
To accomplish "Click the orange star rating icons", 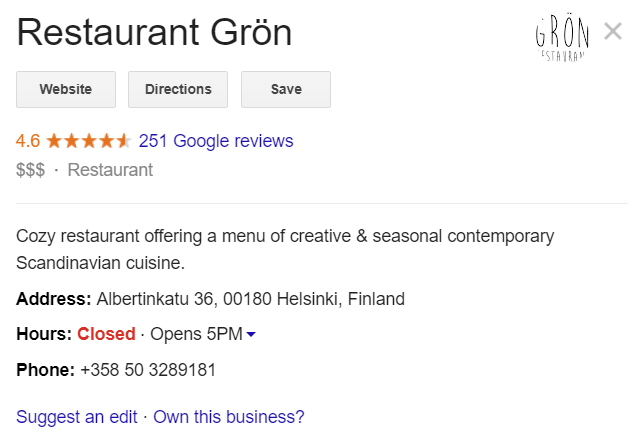I will point(88,141).
